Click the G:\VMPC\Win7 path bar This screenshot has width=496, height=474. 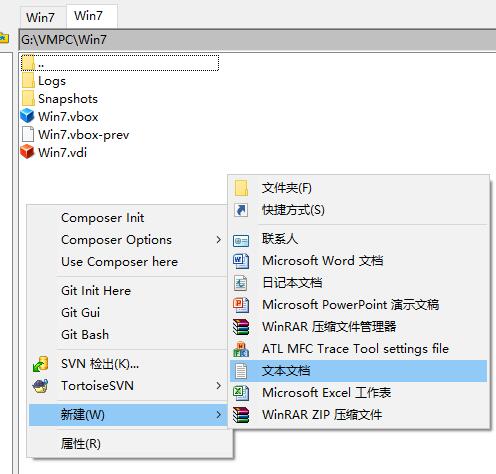257,40
